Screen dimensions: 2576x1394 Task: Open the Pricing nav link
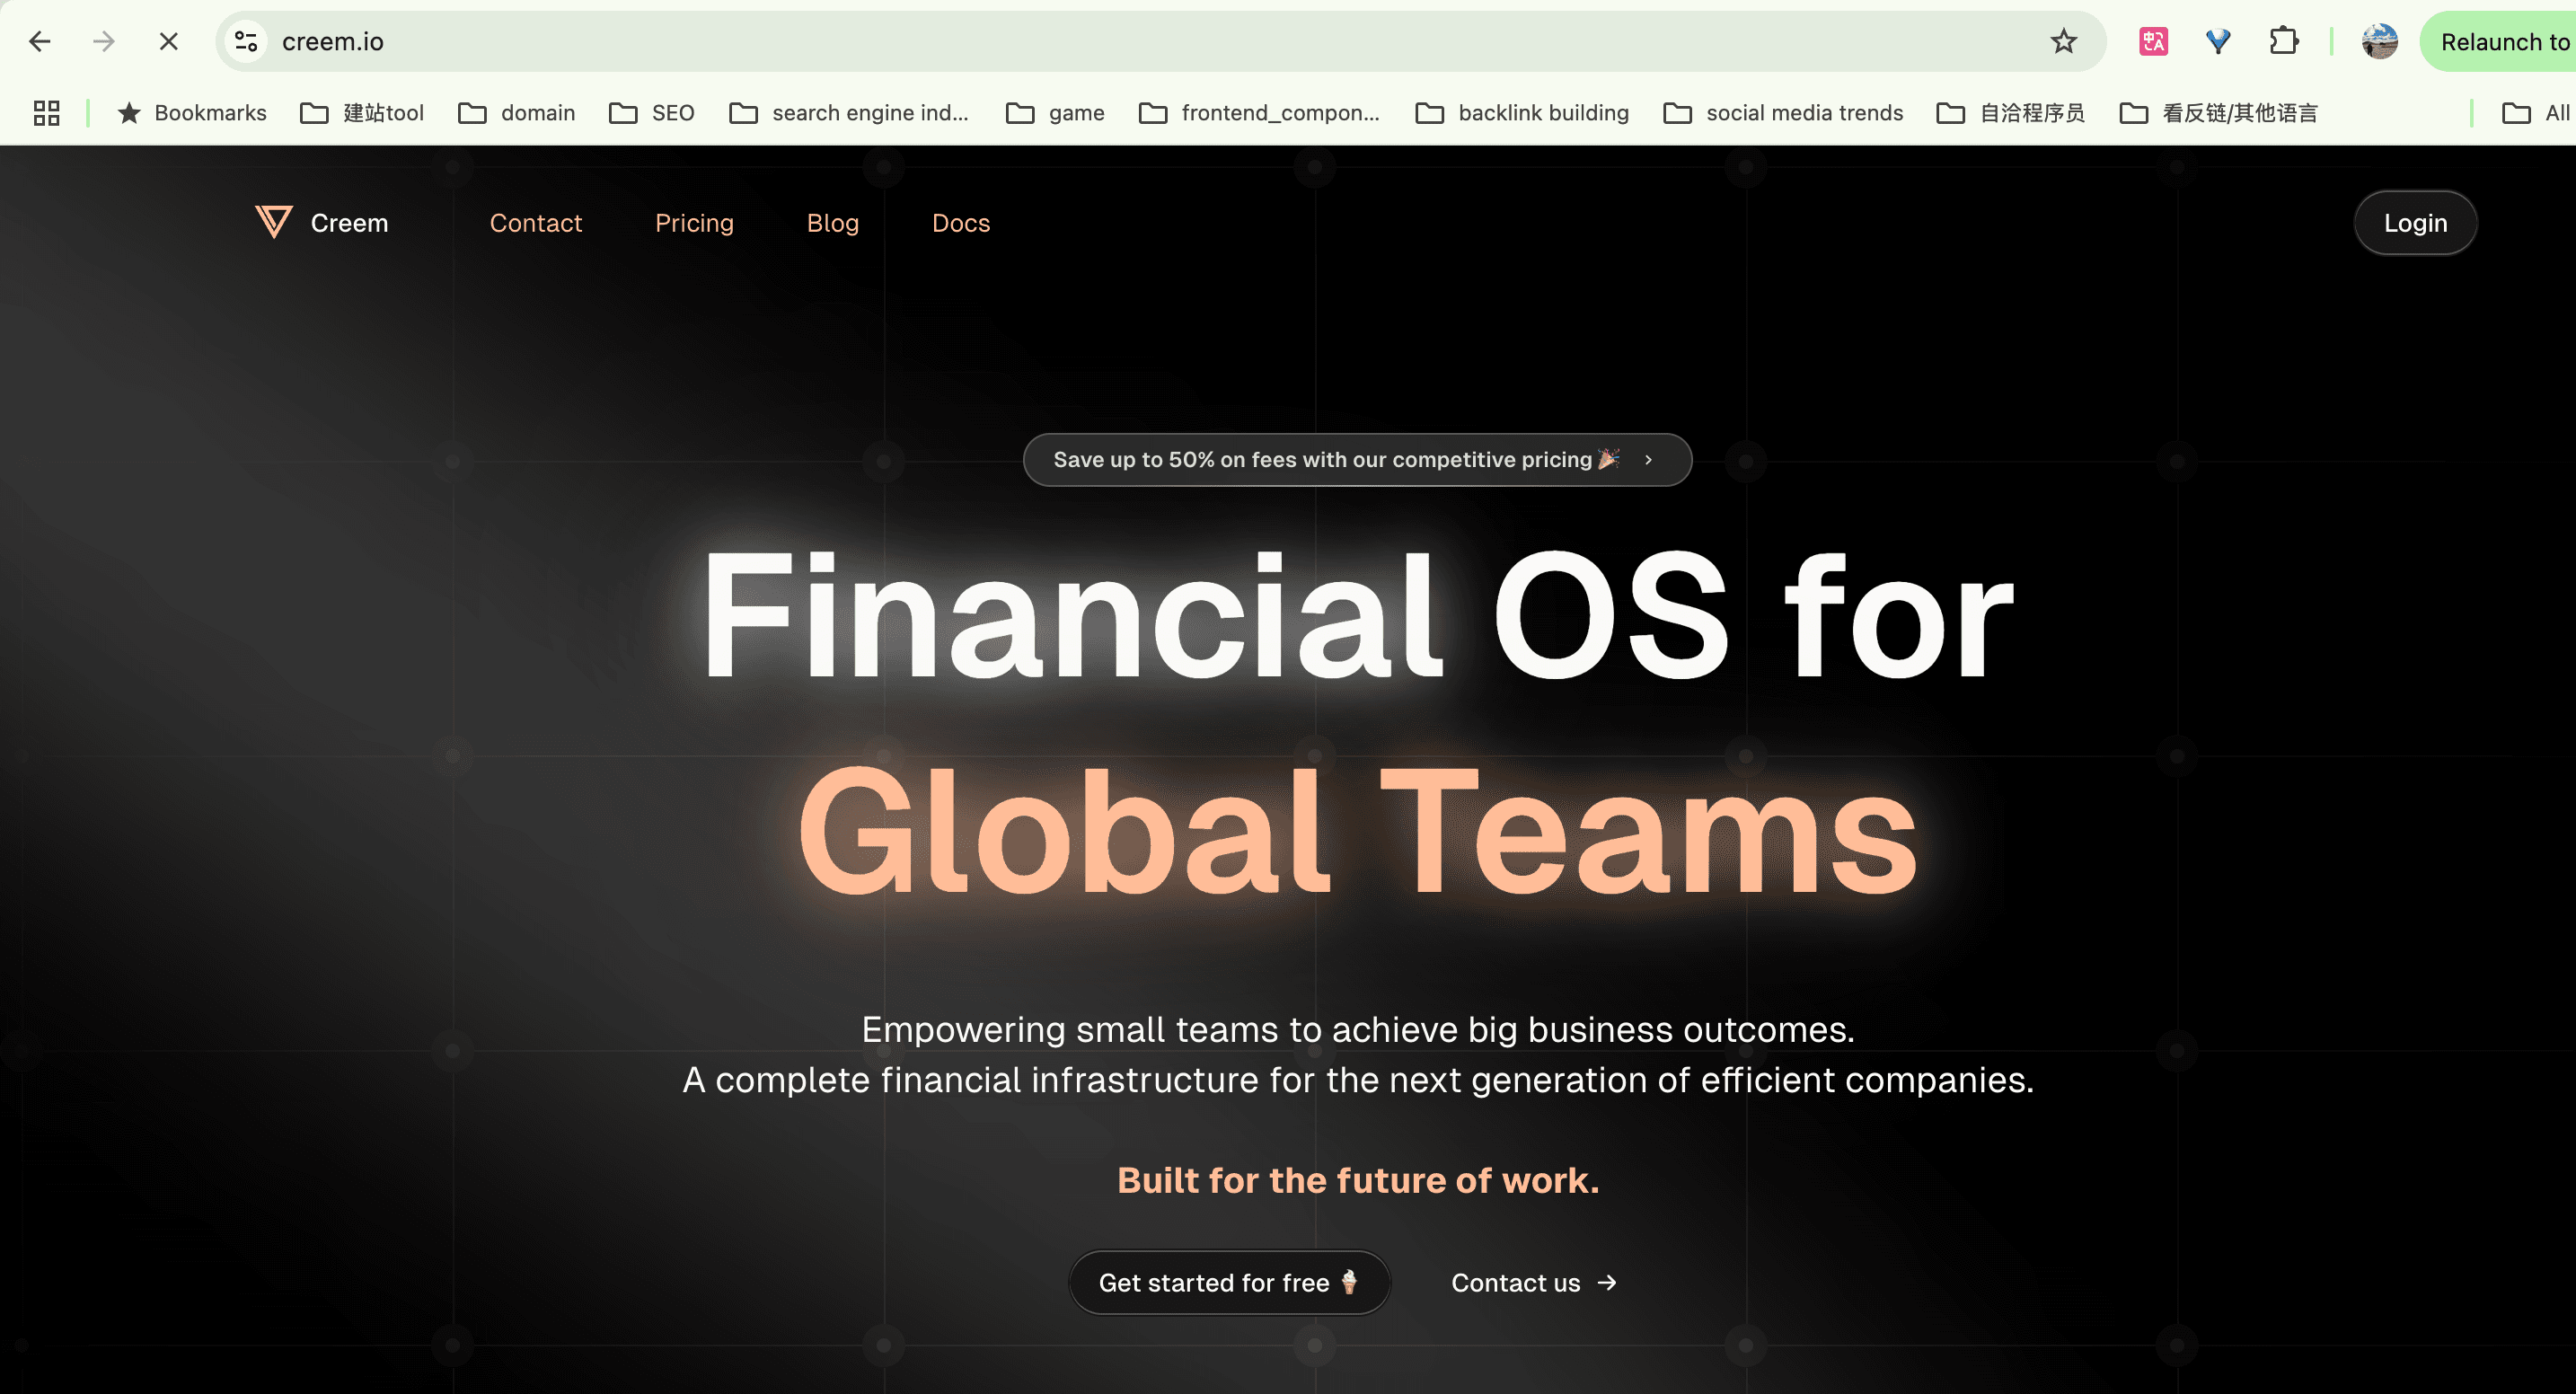coord(694,223)
